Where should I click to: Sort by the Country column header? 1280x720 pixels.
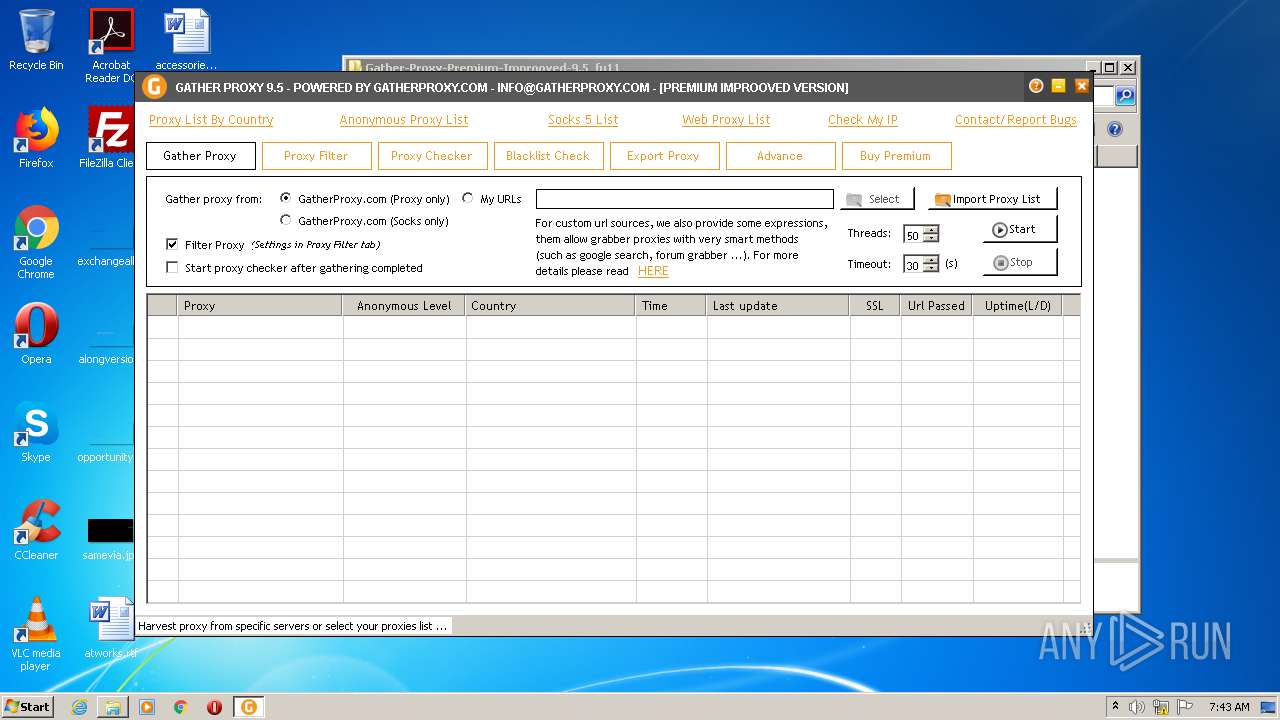point(550,306)
